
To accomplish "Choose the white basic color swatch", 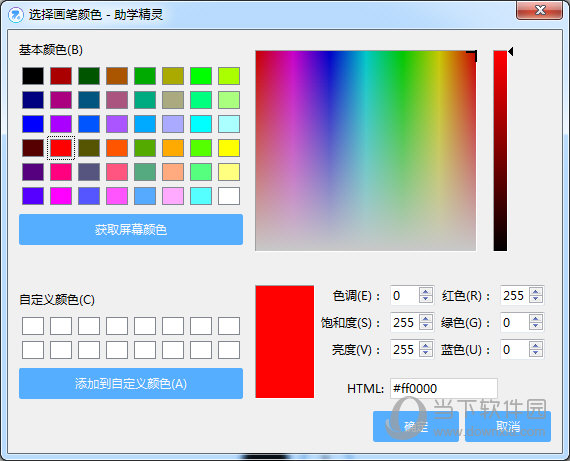I will point(229,196).
